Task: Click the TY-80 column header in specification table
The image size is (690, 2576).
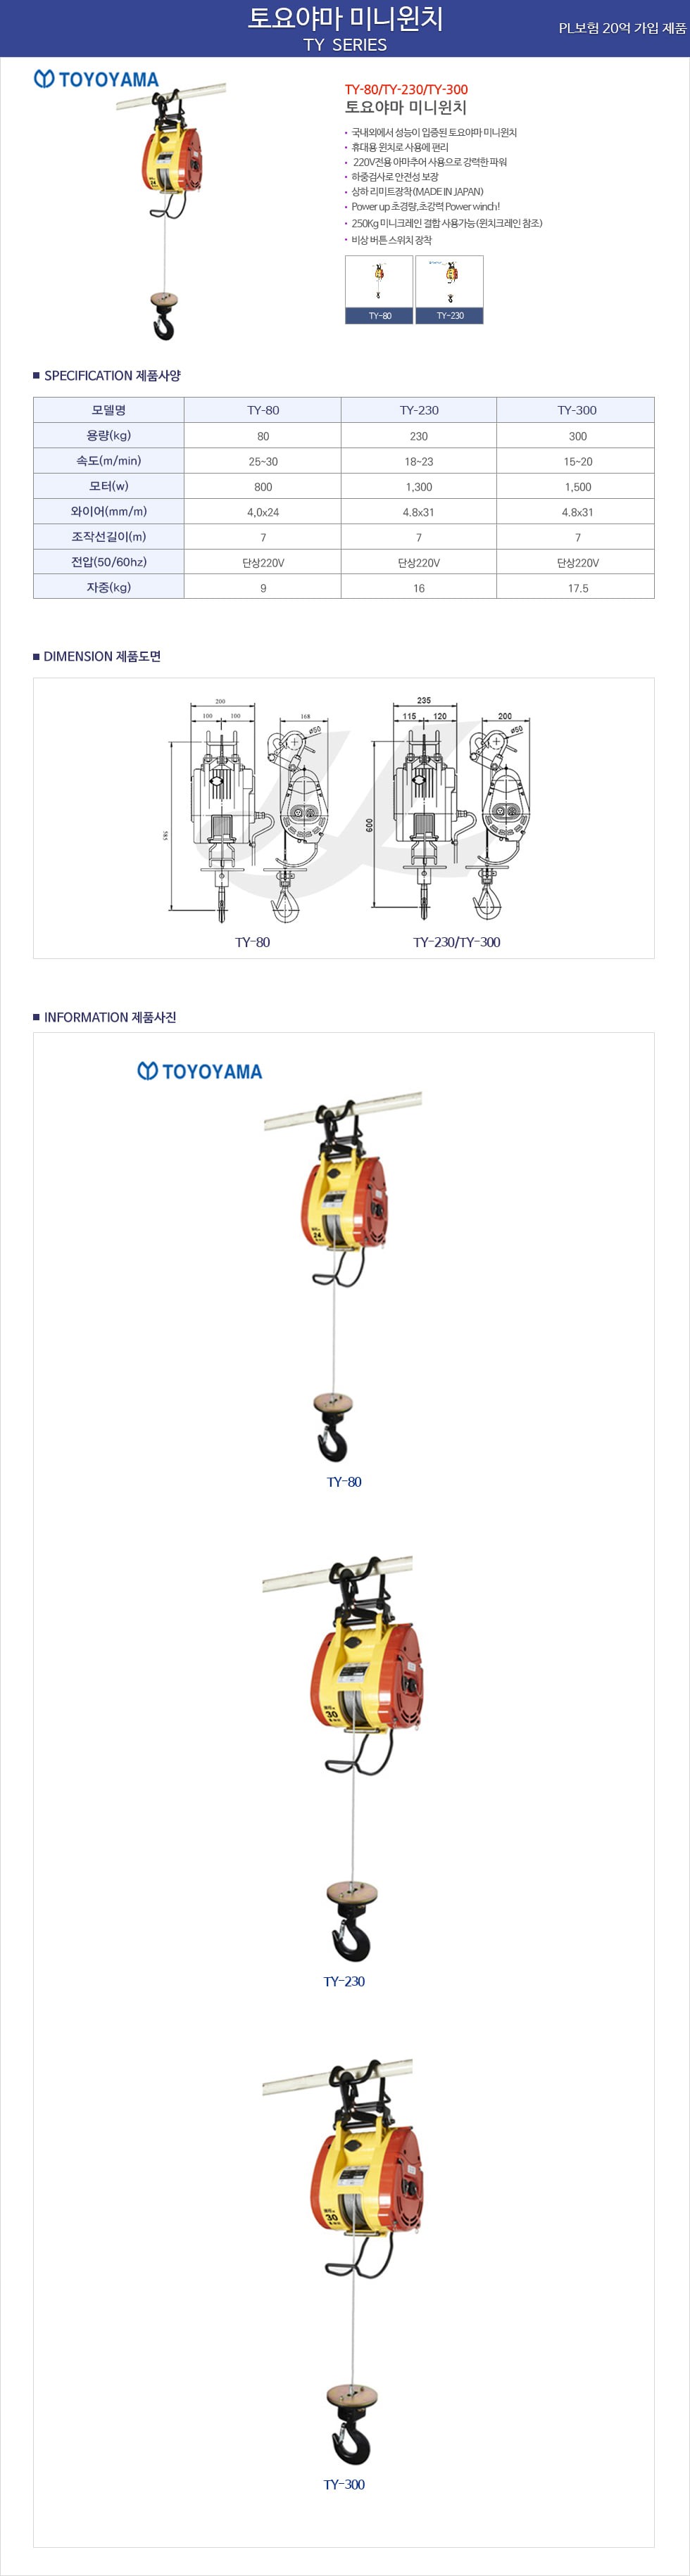Action: [263, 410]
